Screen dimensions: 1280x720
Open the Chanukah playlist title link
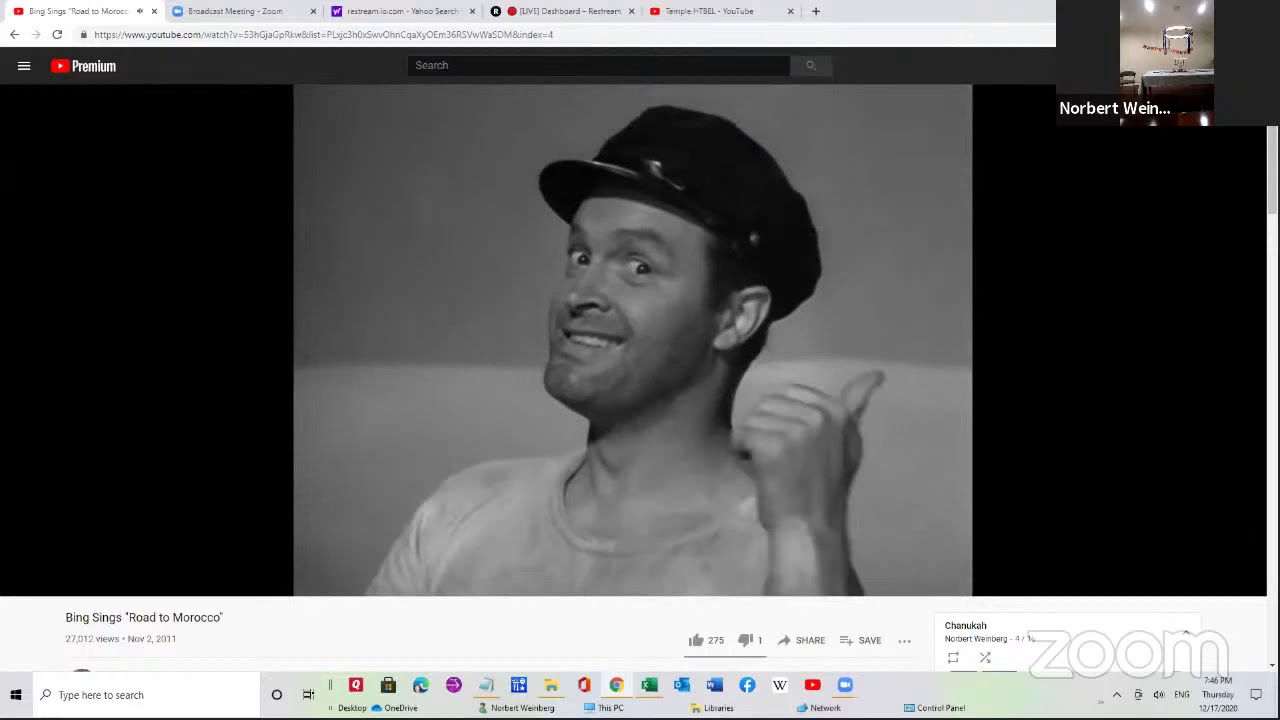[965, 626]
